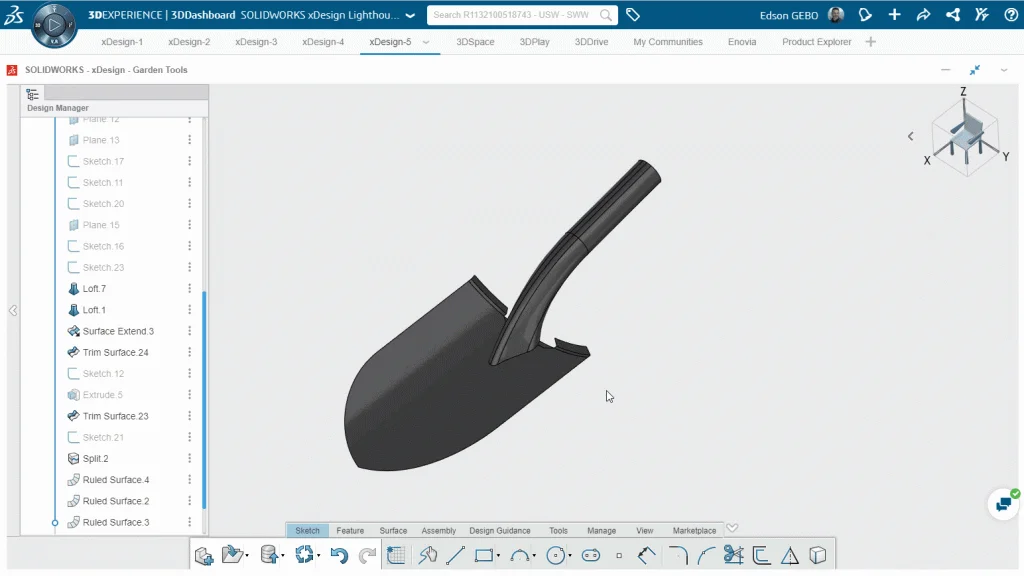The image size is (1024, 576).
Task: Open options menu for Split.2
Action: 189,458
